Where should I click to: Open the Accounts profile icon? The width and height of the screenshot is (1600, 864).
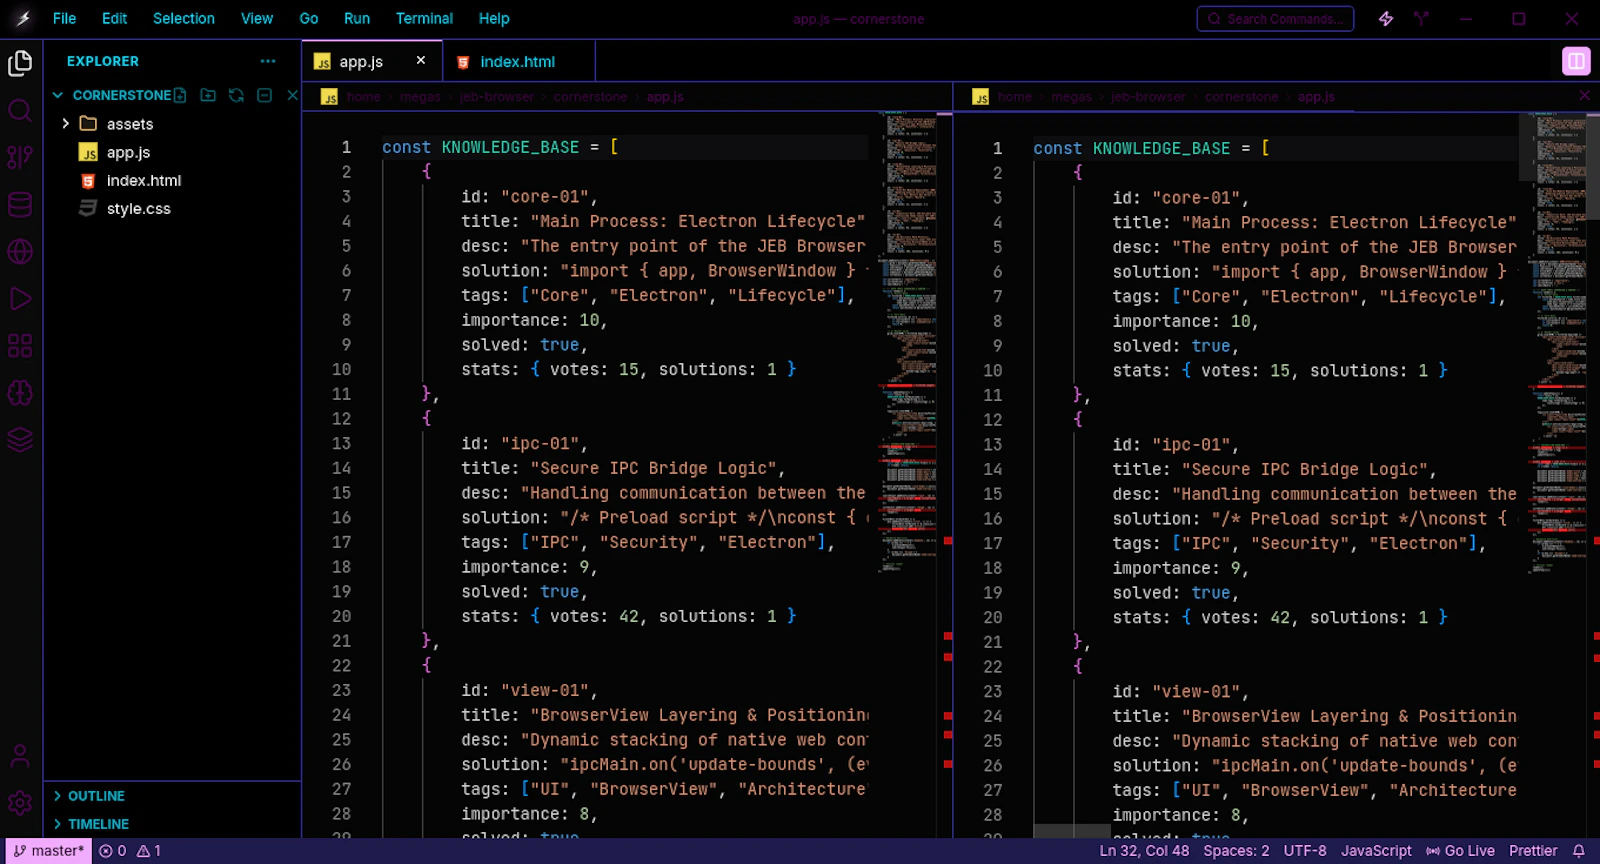20,755
